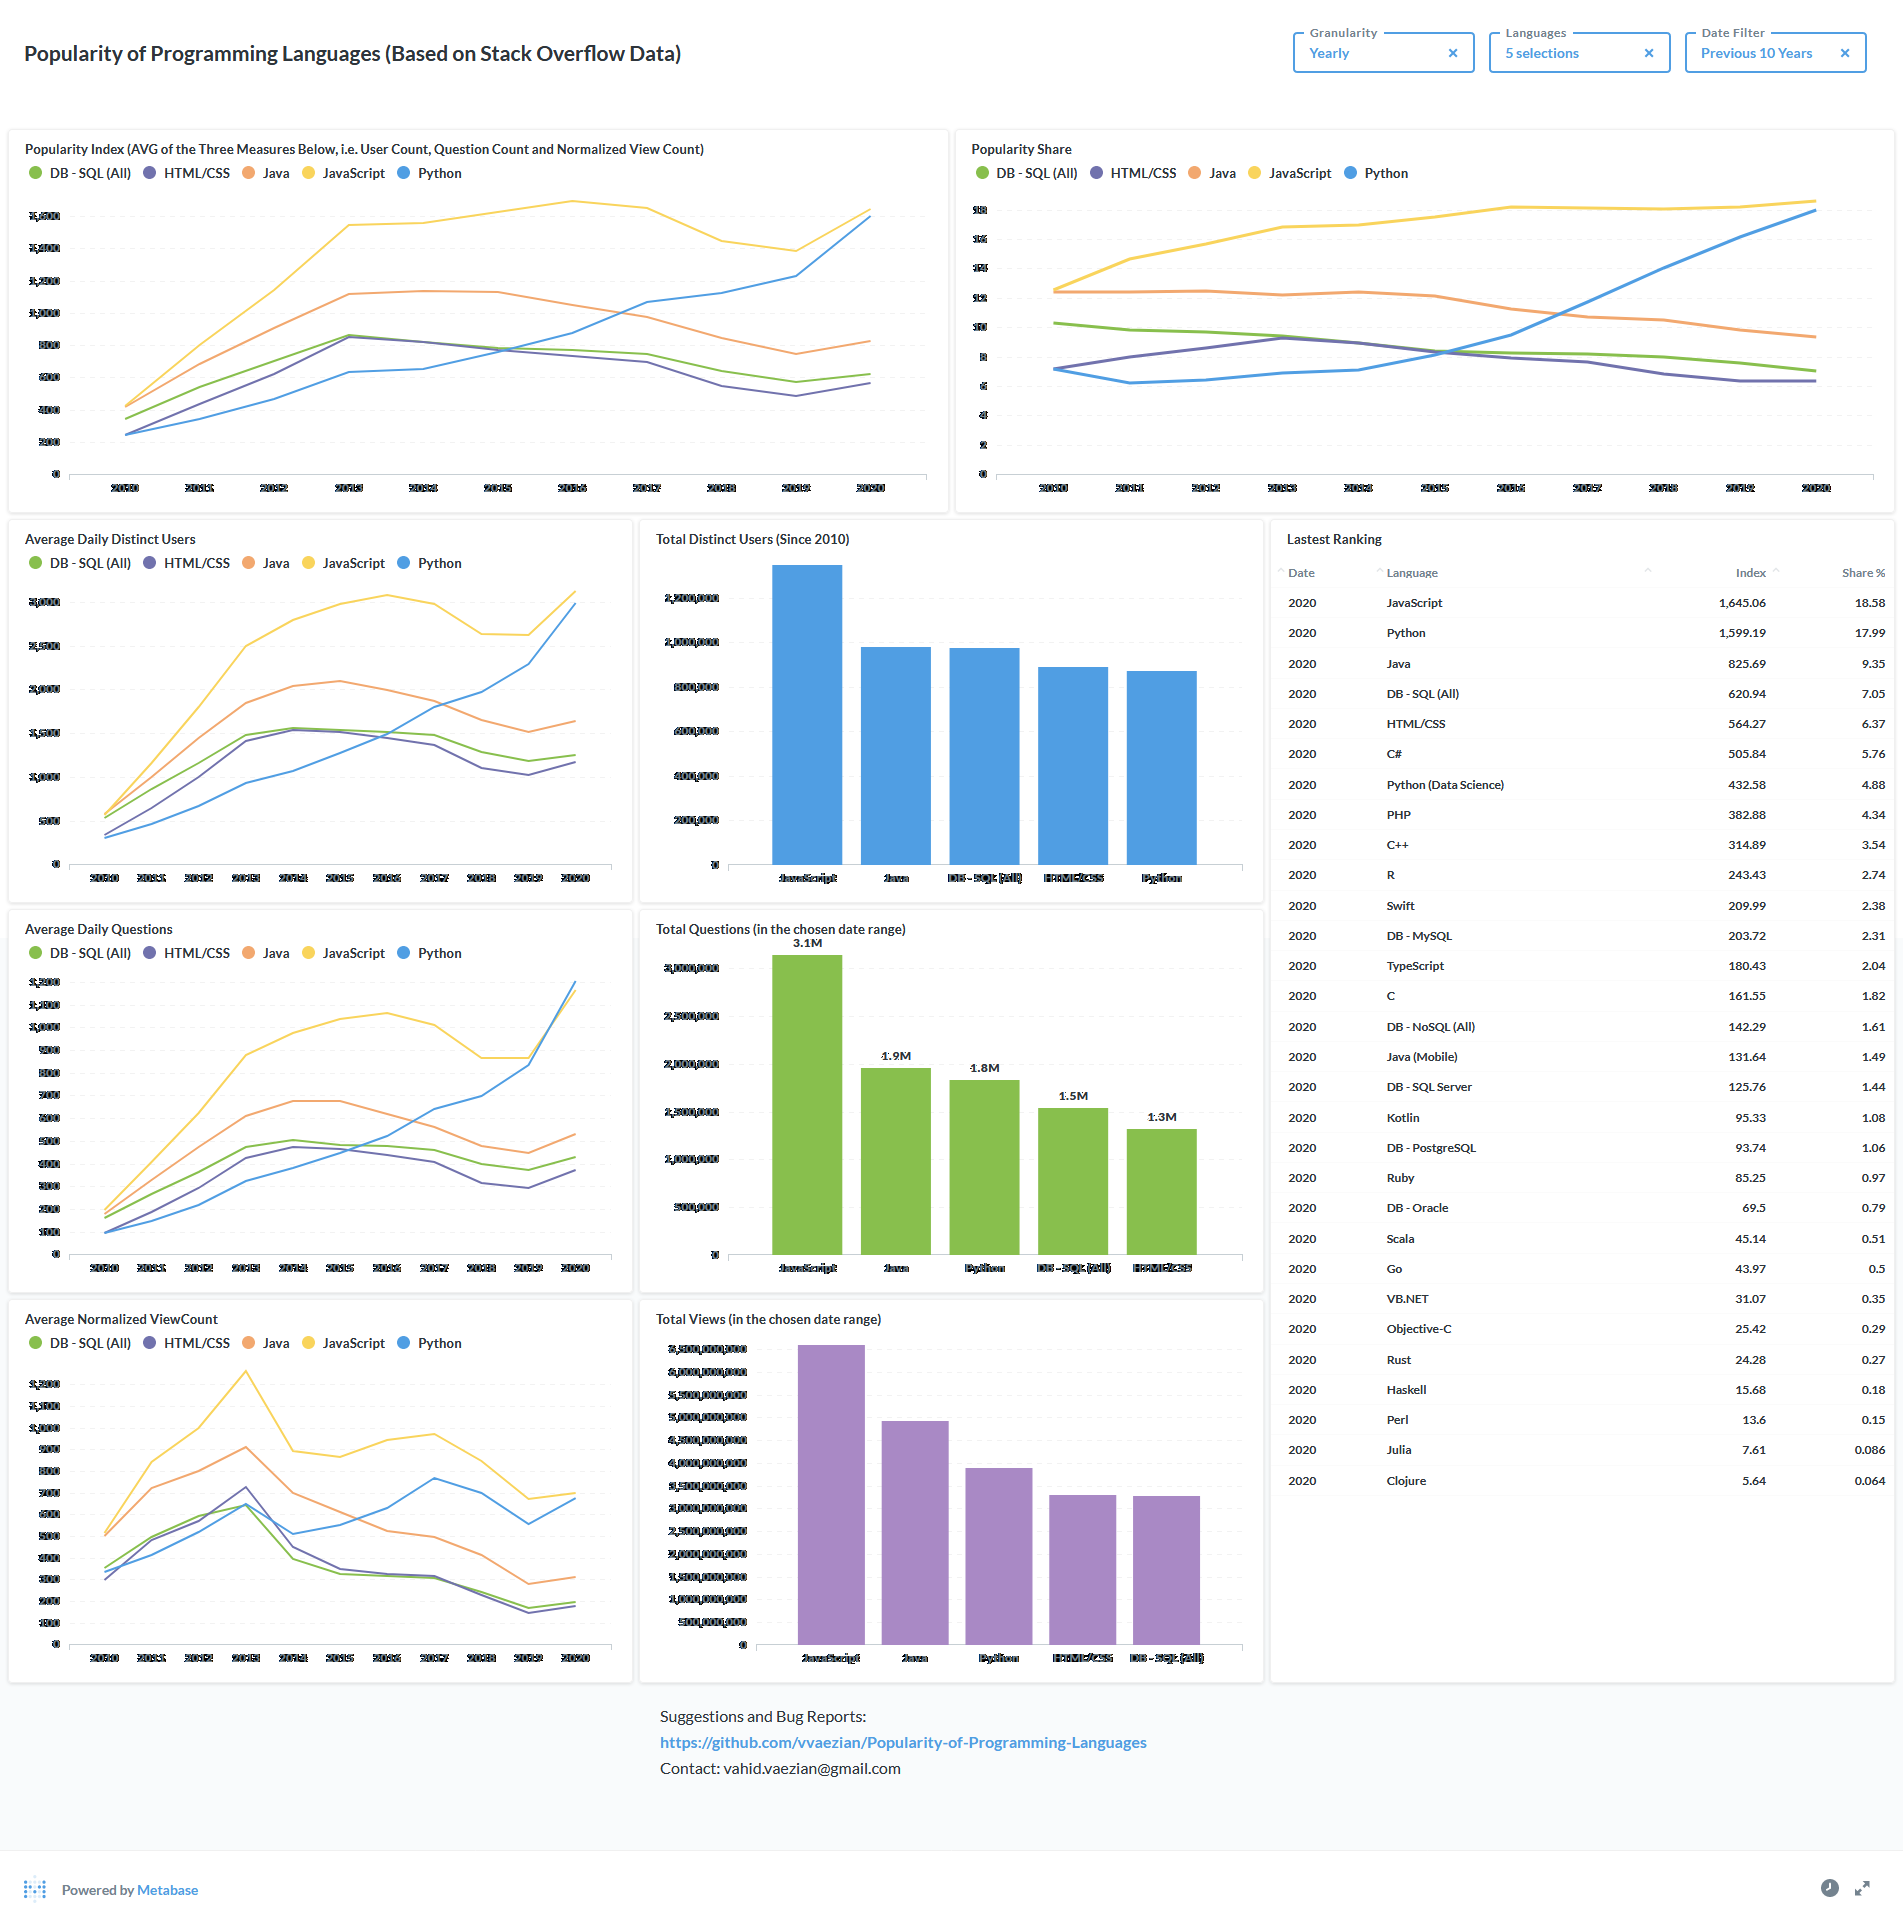Sort ranking table by Date column
1903x1927 pixels.
pyautogui.click(x=1300, y=573)
